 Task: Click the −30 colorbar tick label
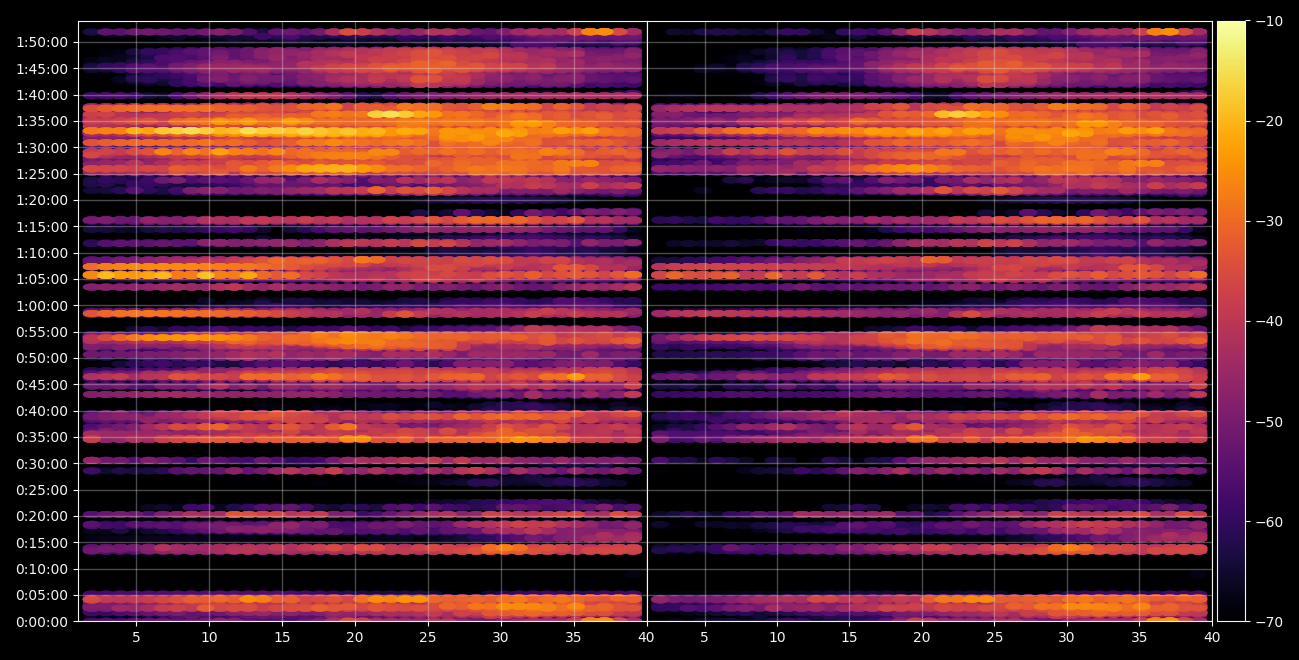click(1269, 221)
